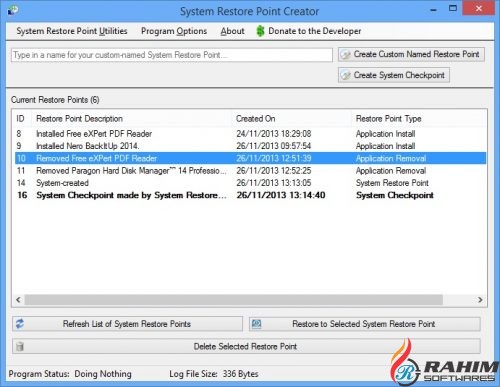Viewport: 500px width, 387px height.
Task: Click date 26/11/2013 09:57:54
Action: click(x=274, y=146)
